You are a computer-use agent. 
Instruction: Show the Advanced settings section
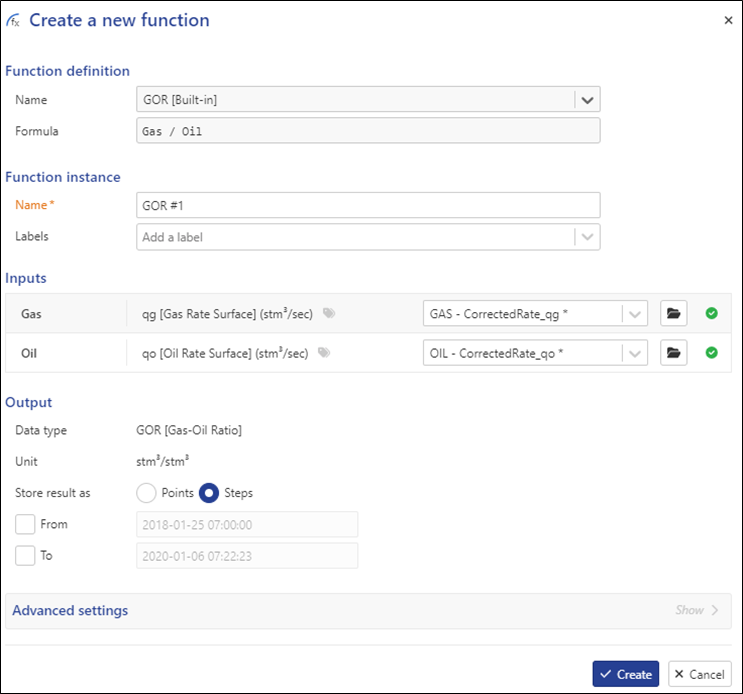(697, 610)
